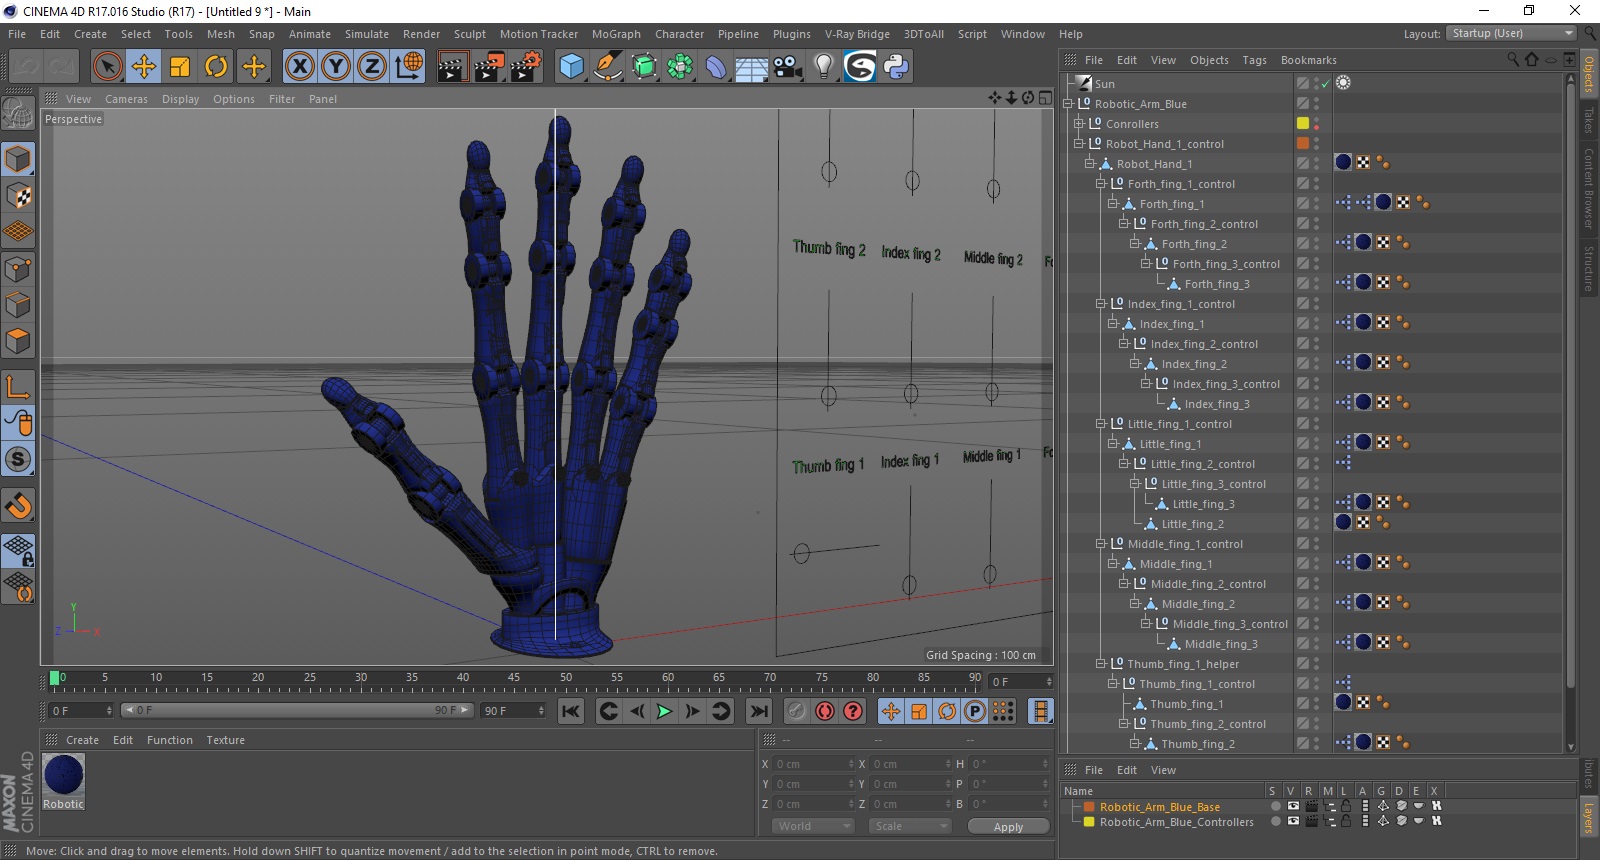Select the Thumb_fing_2 object
This screenshot has width=1600, height=860.
click(1197, 744)
